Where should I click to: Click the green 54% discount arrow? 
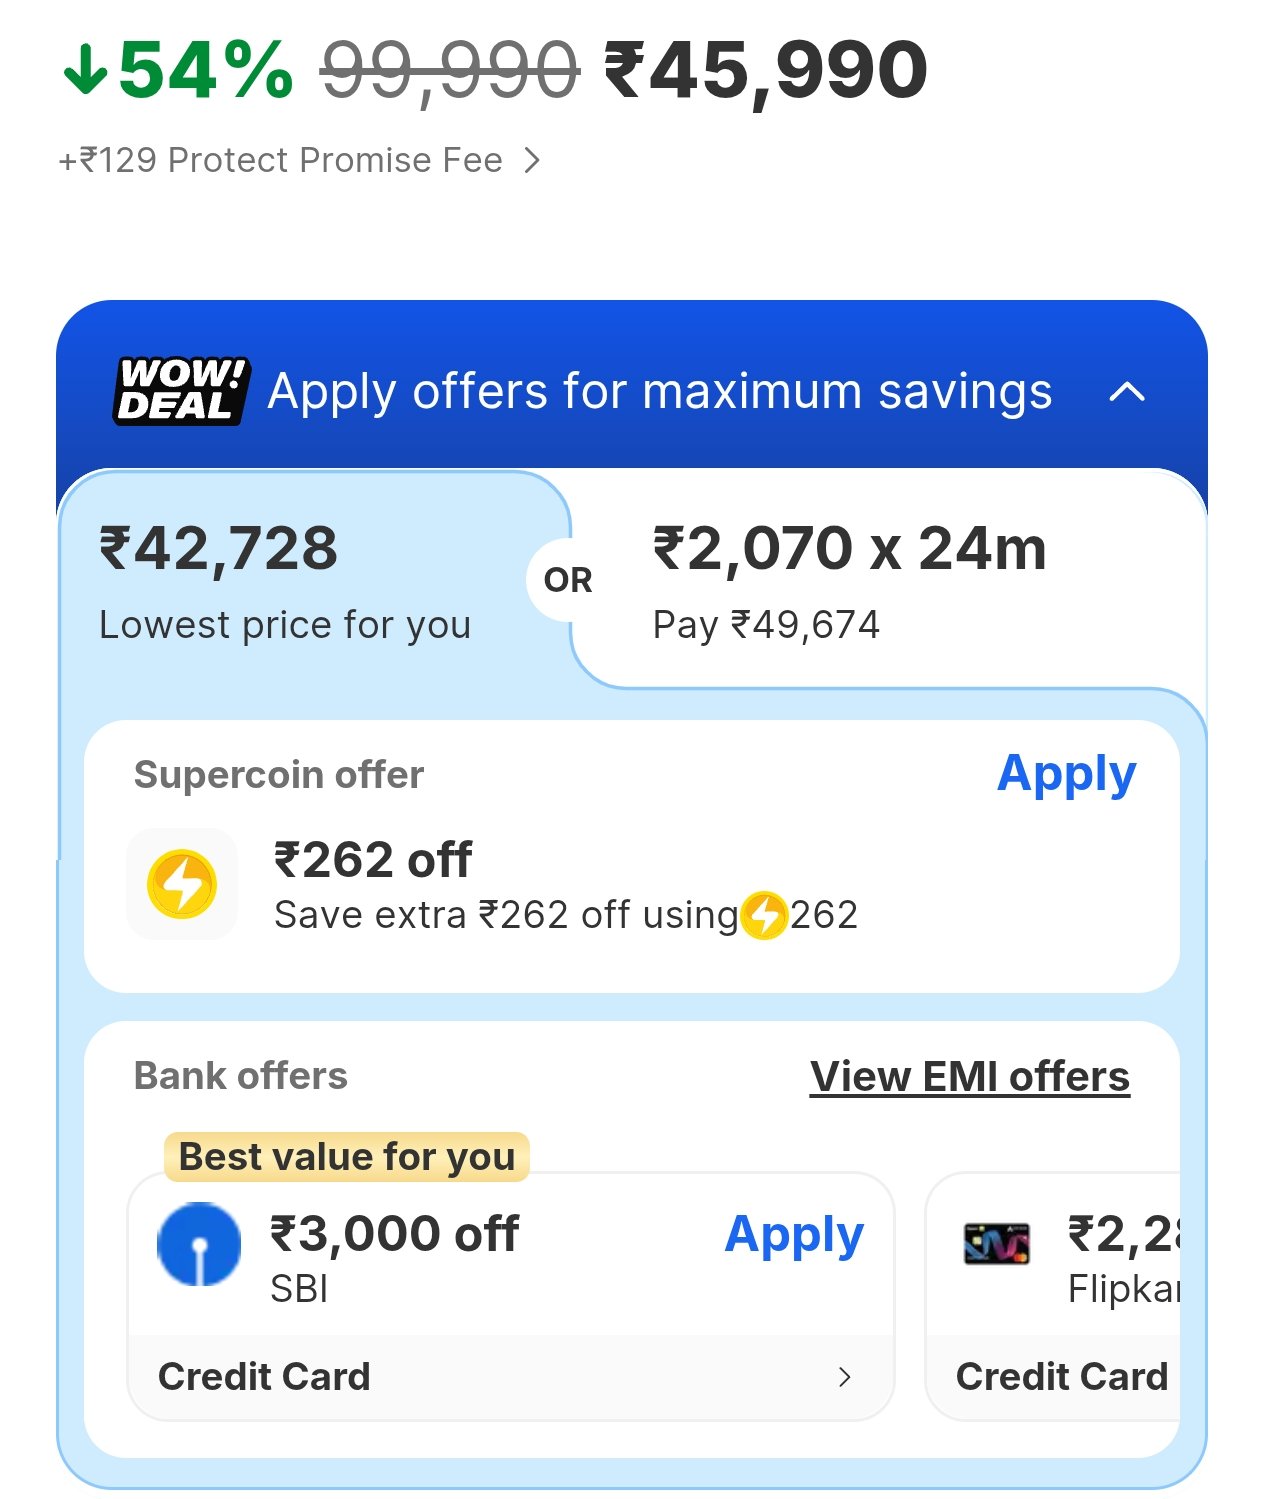tap(85, 70)
